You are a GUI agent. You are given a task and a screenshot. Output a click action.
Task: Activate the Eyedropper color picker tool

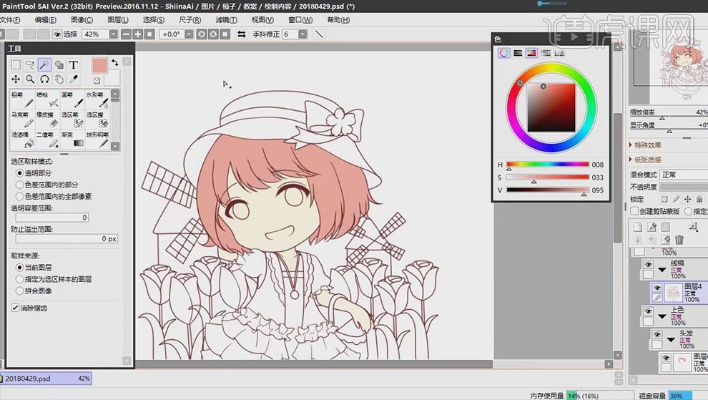click(x=73, y=79)
